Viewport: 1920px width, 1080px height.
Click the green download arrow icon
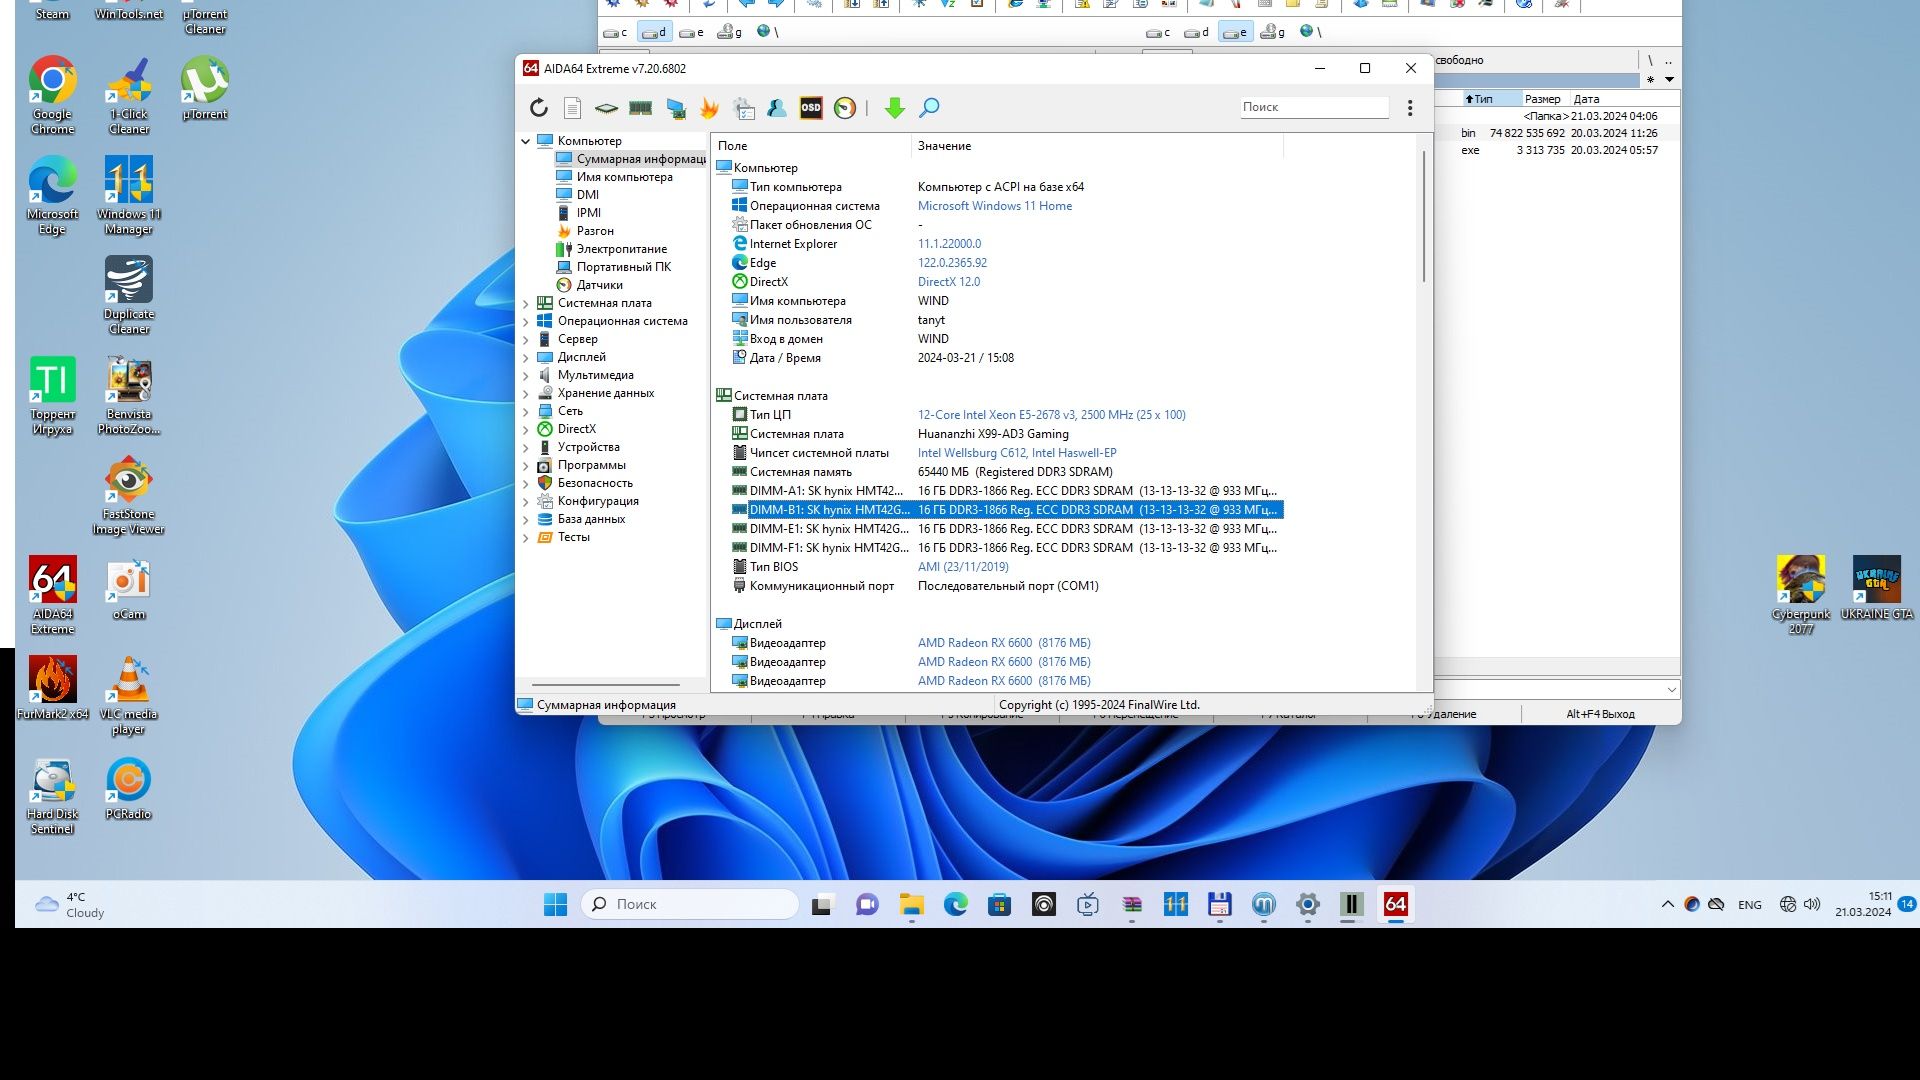(x=895, y=108)
